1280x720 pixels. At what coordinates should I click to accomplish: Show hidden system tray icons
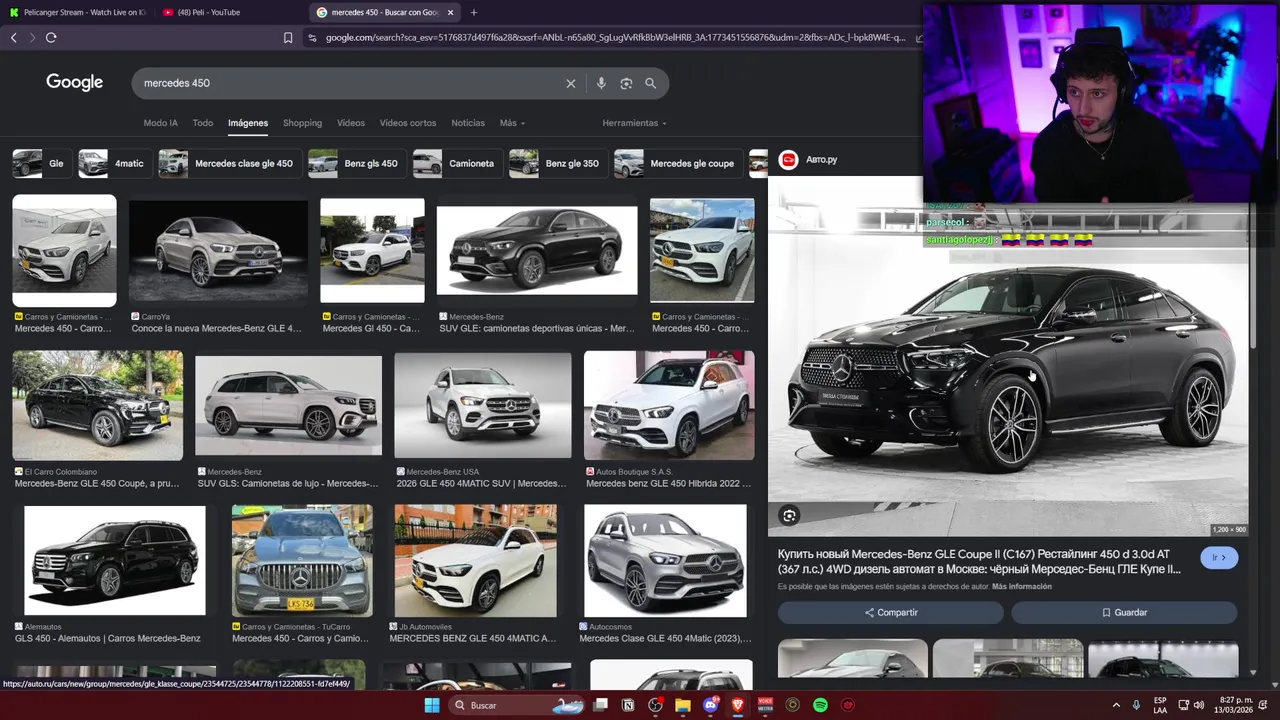point(1116,705)
